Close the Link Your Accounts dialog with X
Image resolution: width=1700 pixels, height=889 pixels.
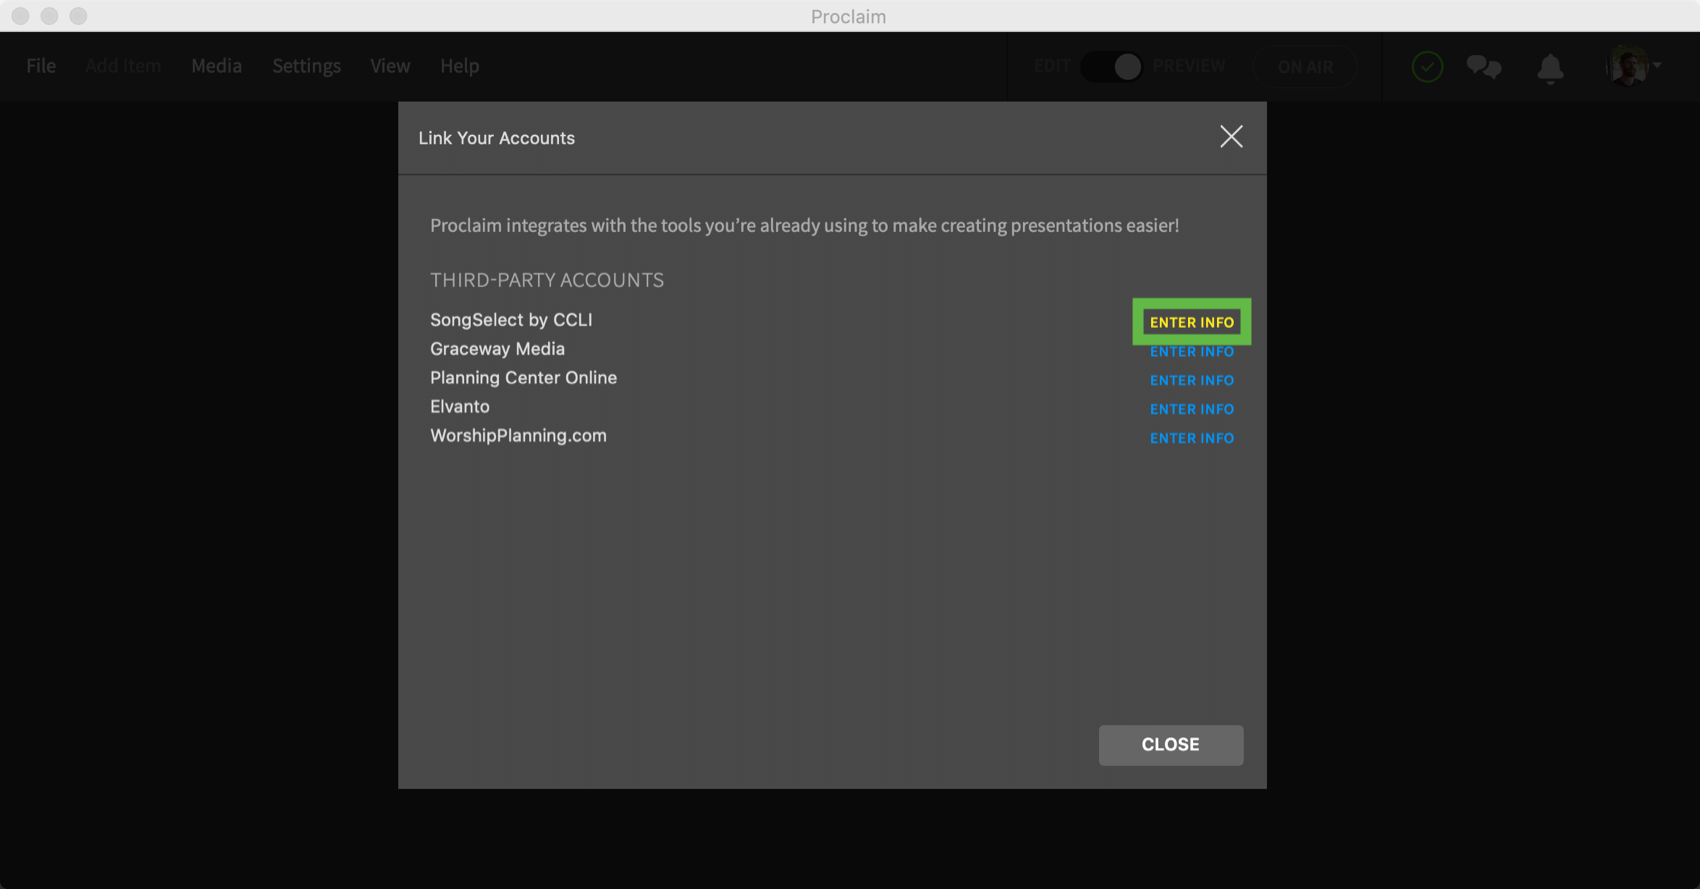pos(1231,137)
